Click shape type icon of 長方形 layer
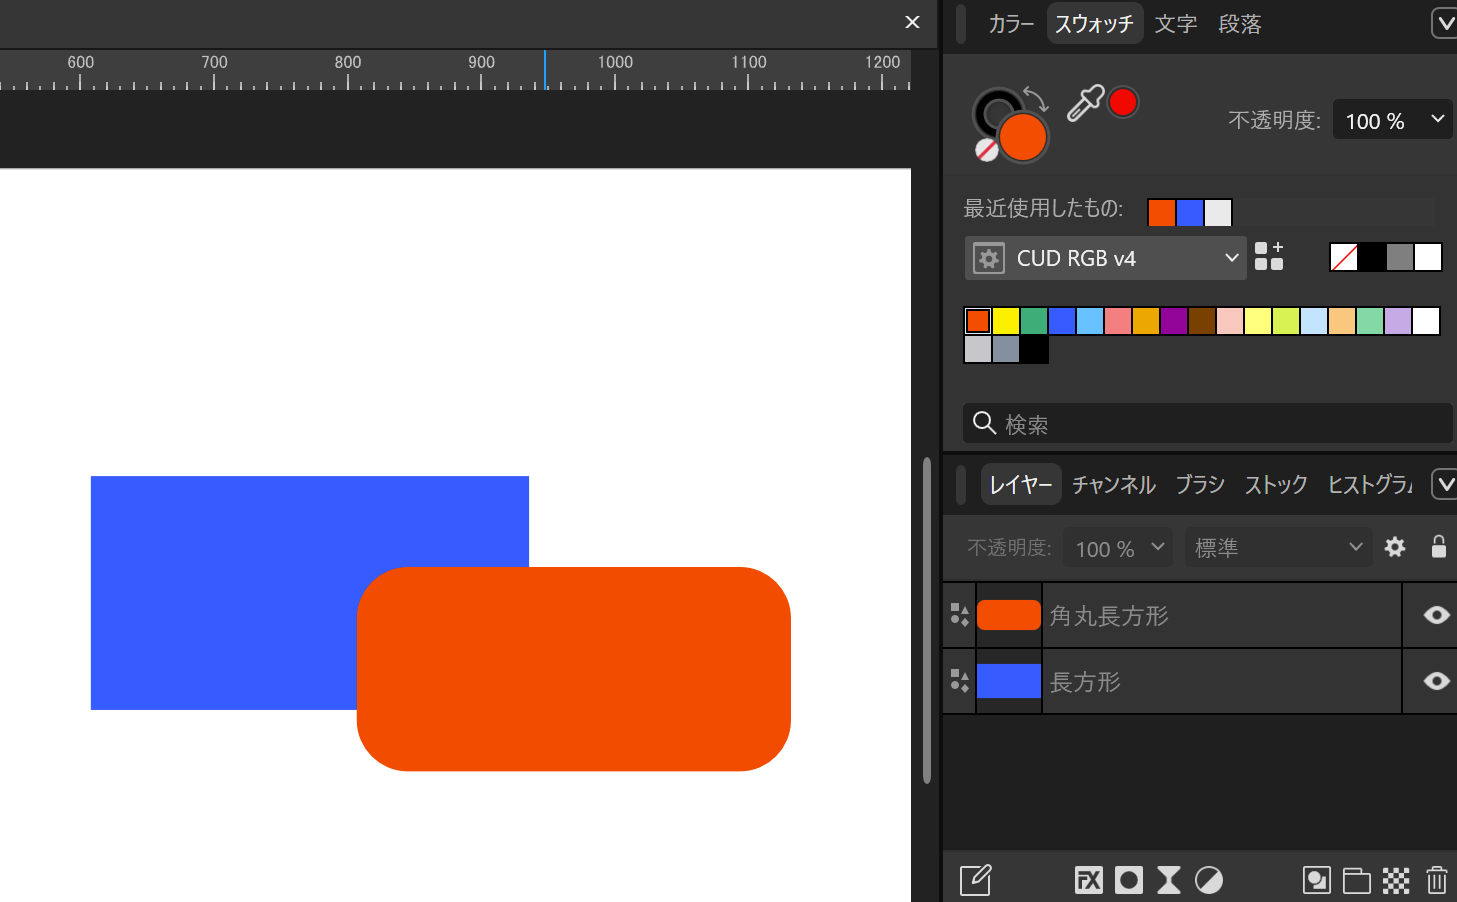Screen dimensions: 1457x902 960,681
